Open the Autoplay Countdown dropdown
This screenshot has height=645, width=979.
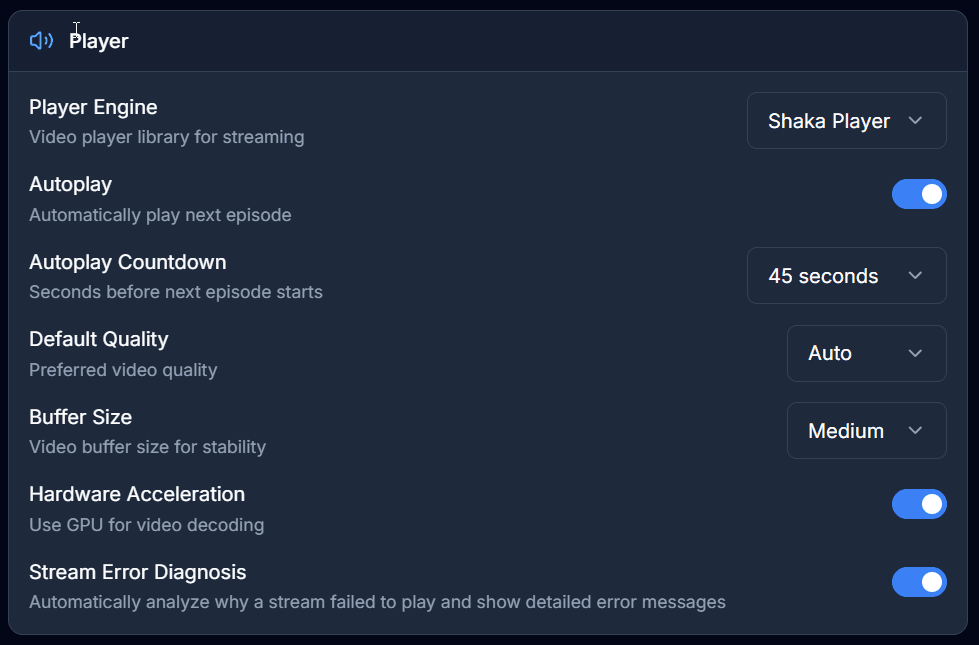846,275
